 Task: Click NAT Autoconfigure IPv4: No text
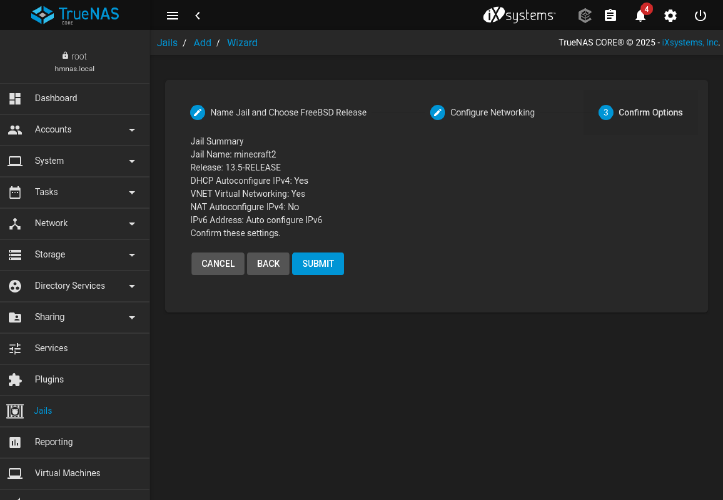[245, 207]
